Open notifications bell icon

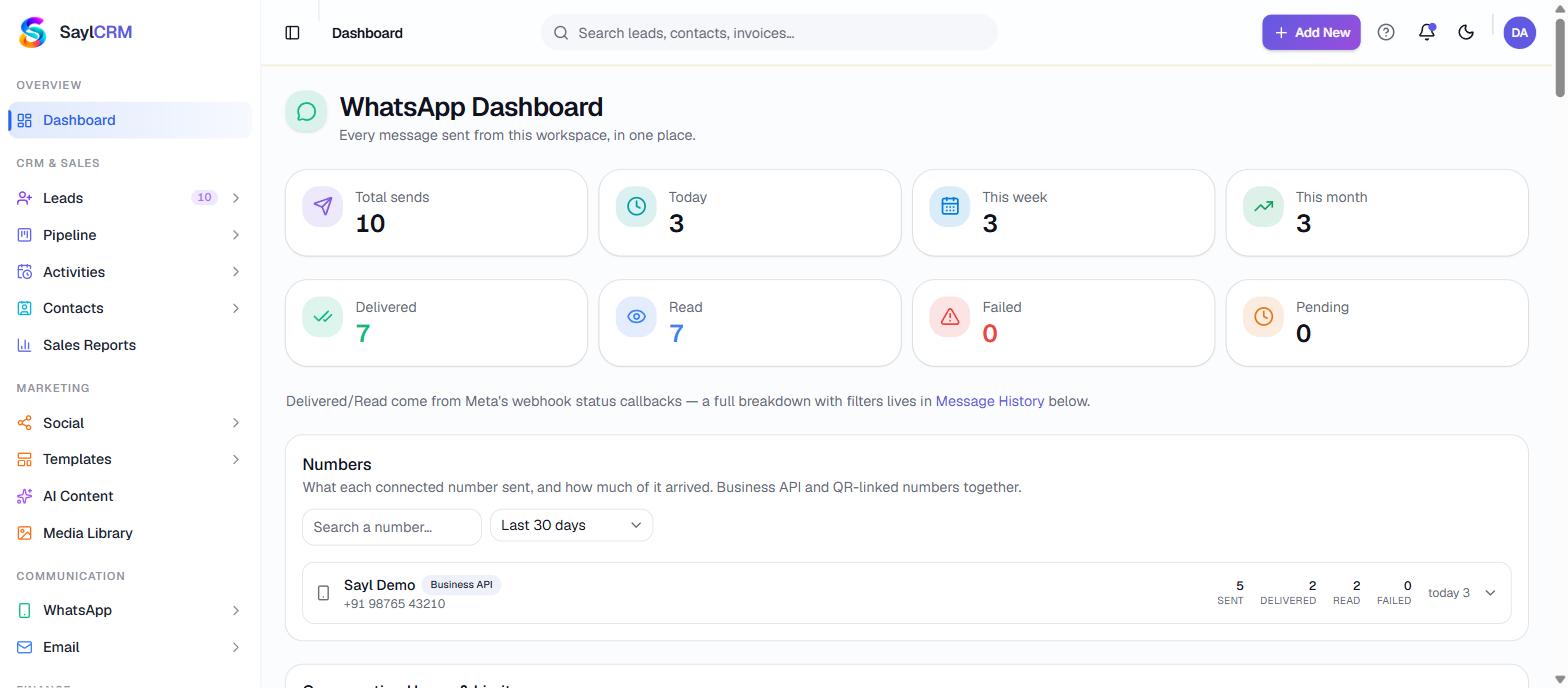pos(1427,32)
